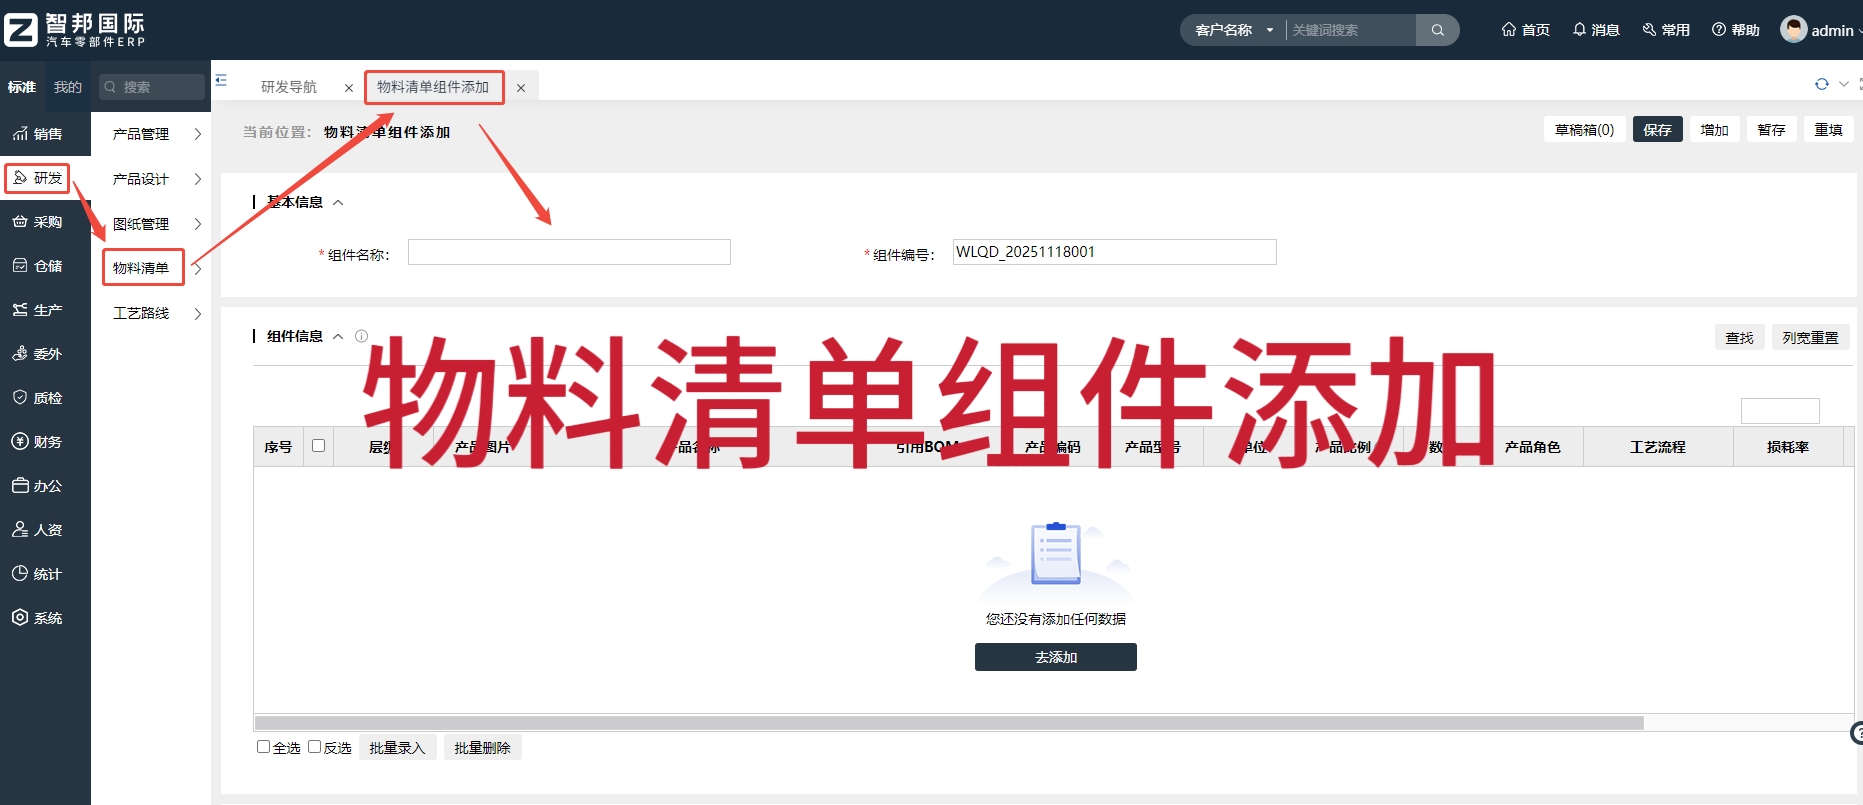
Task: Open the 办公 office module
Action: click(x=38, y=485)
